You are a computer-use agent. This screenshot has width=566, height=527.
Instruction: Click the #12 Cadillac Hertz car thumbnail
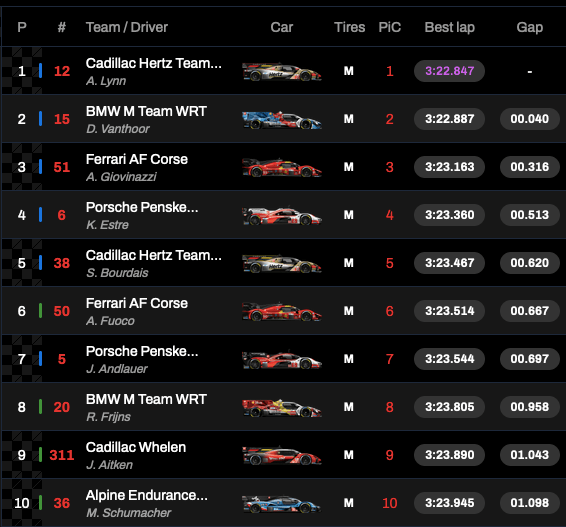click(282, 71)
